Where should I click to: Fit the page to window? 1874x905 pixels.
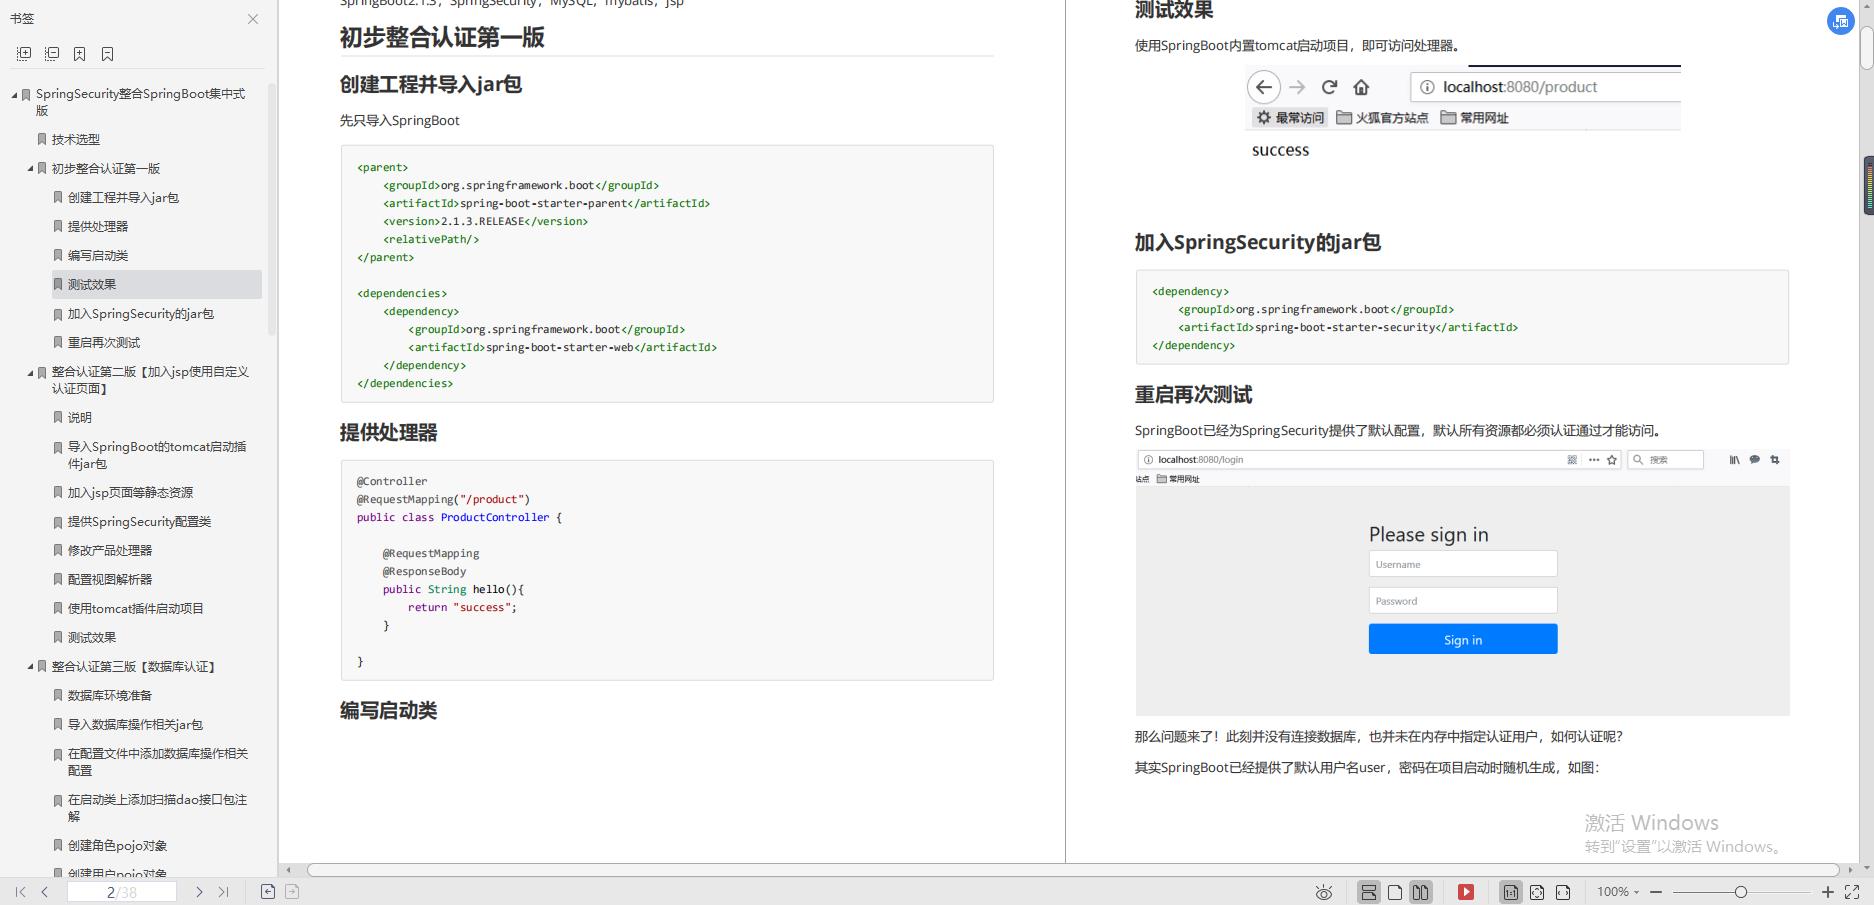(x=1537, y=892)
